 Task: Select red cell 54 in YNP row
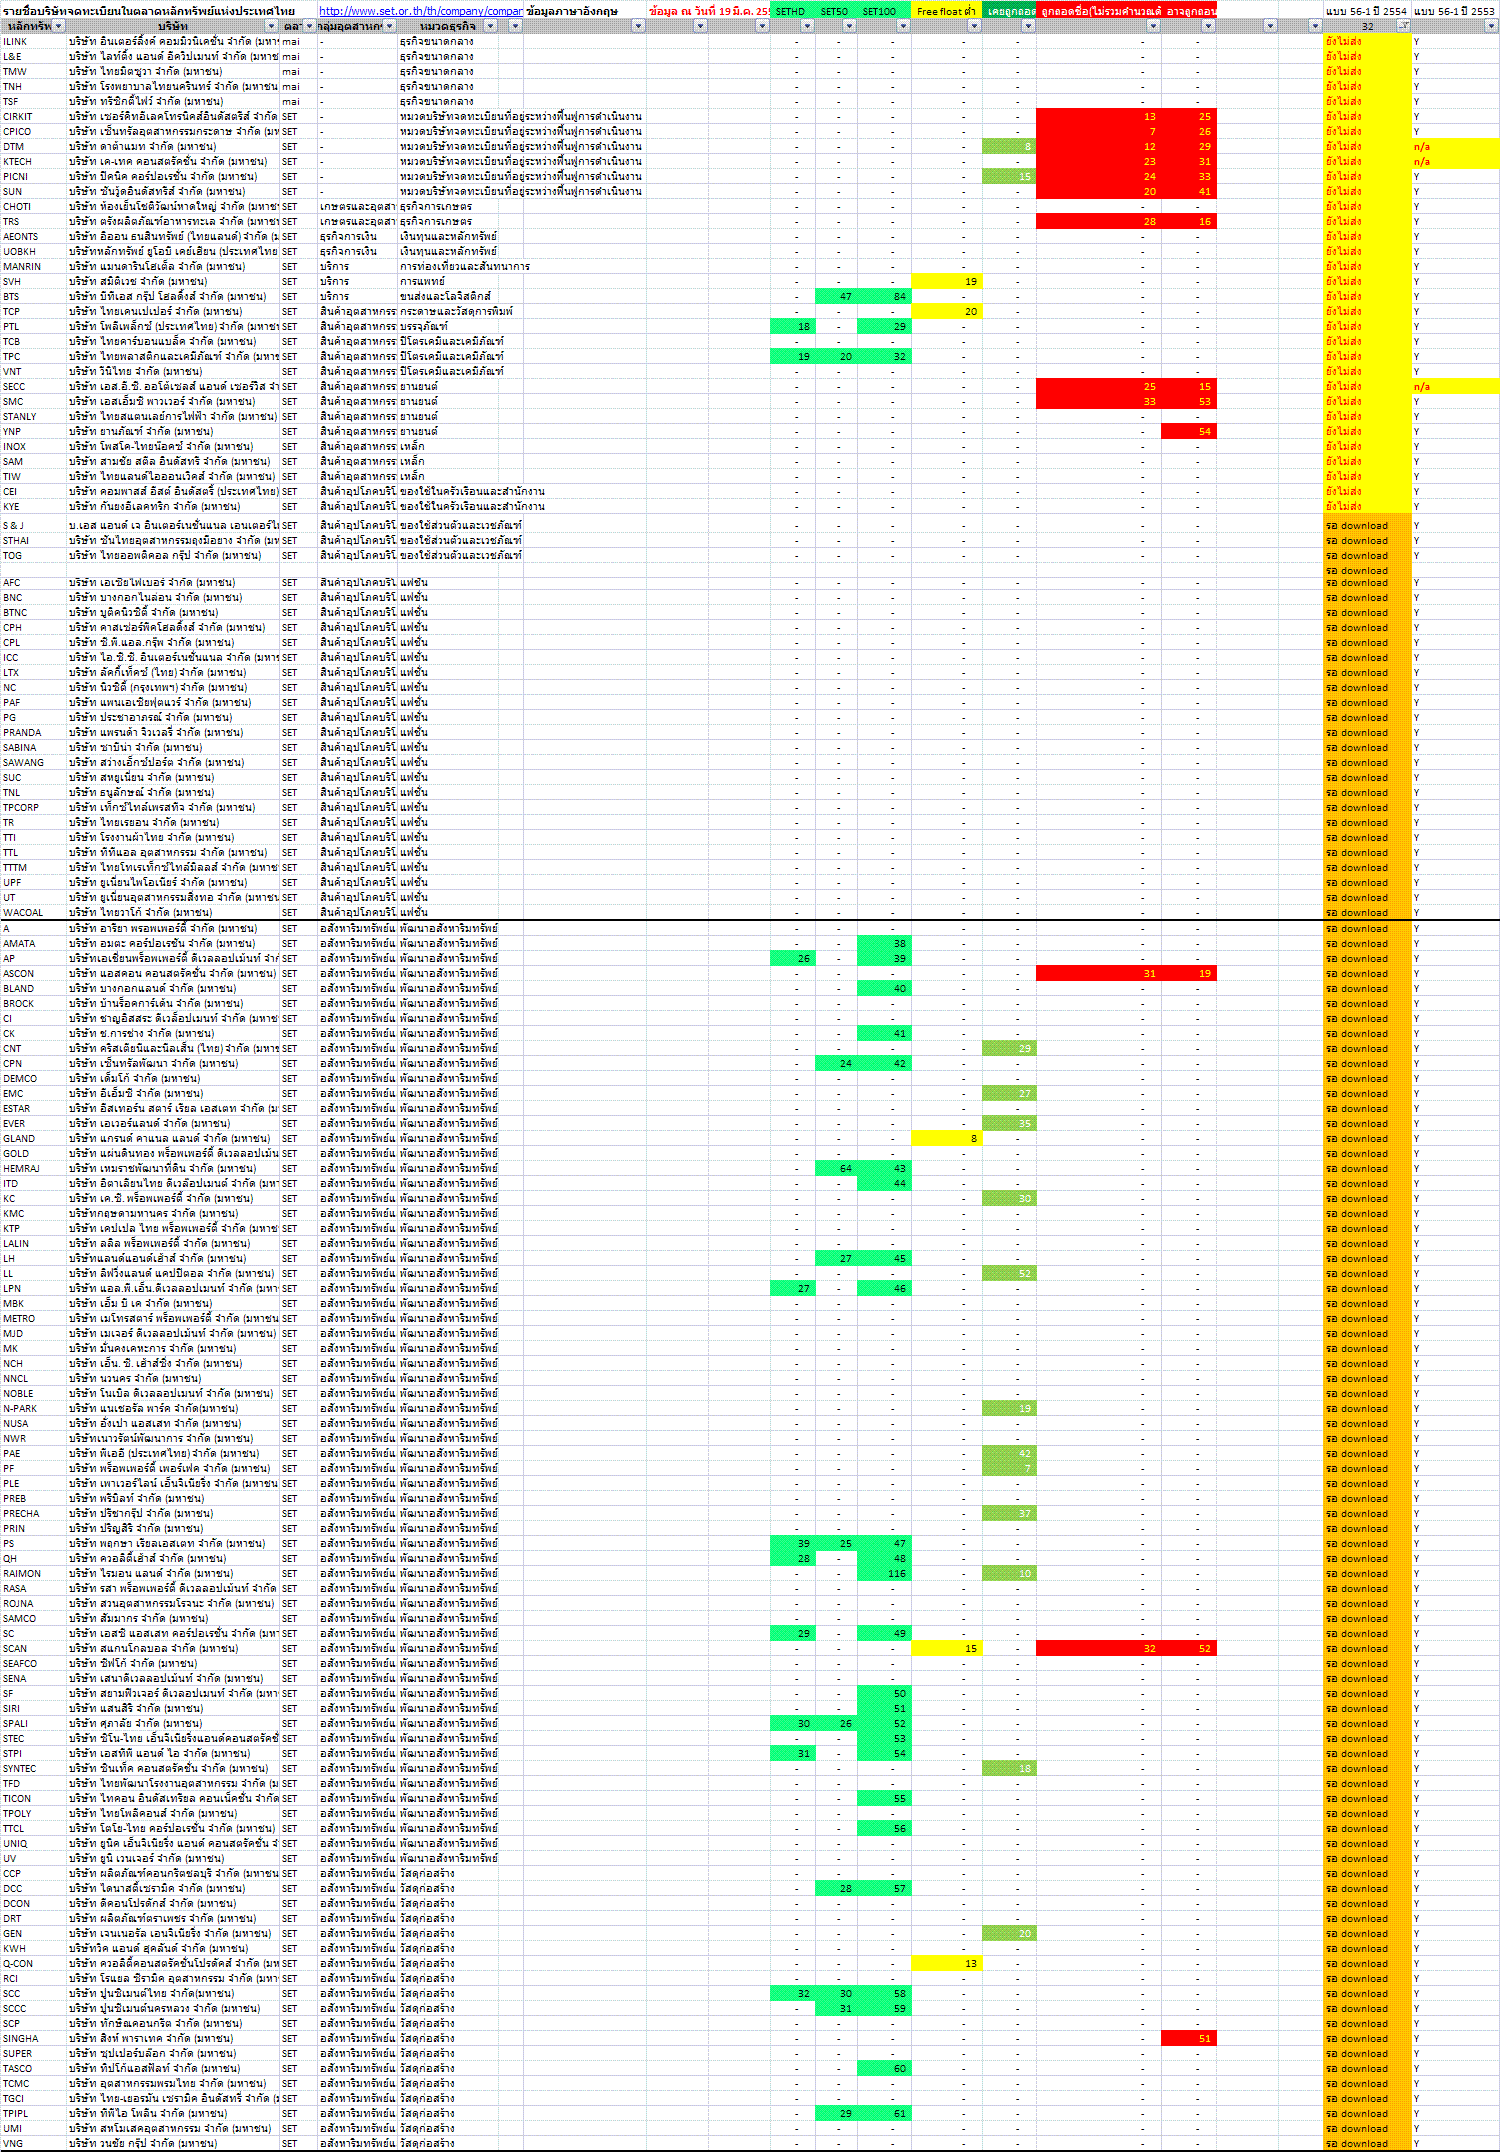(x=1189, y=432)
